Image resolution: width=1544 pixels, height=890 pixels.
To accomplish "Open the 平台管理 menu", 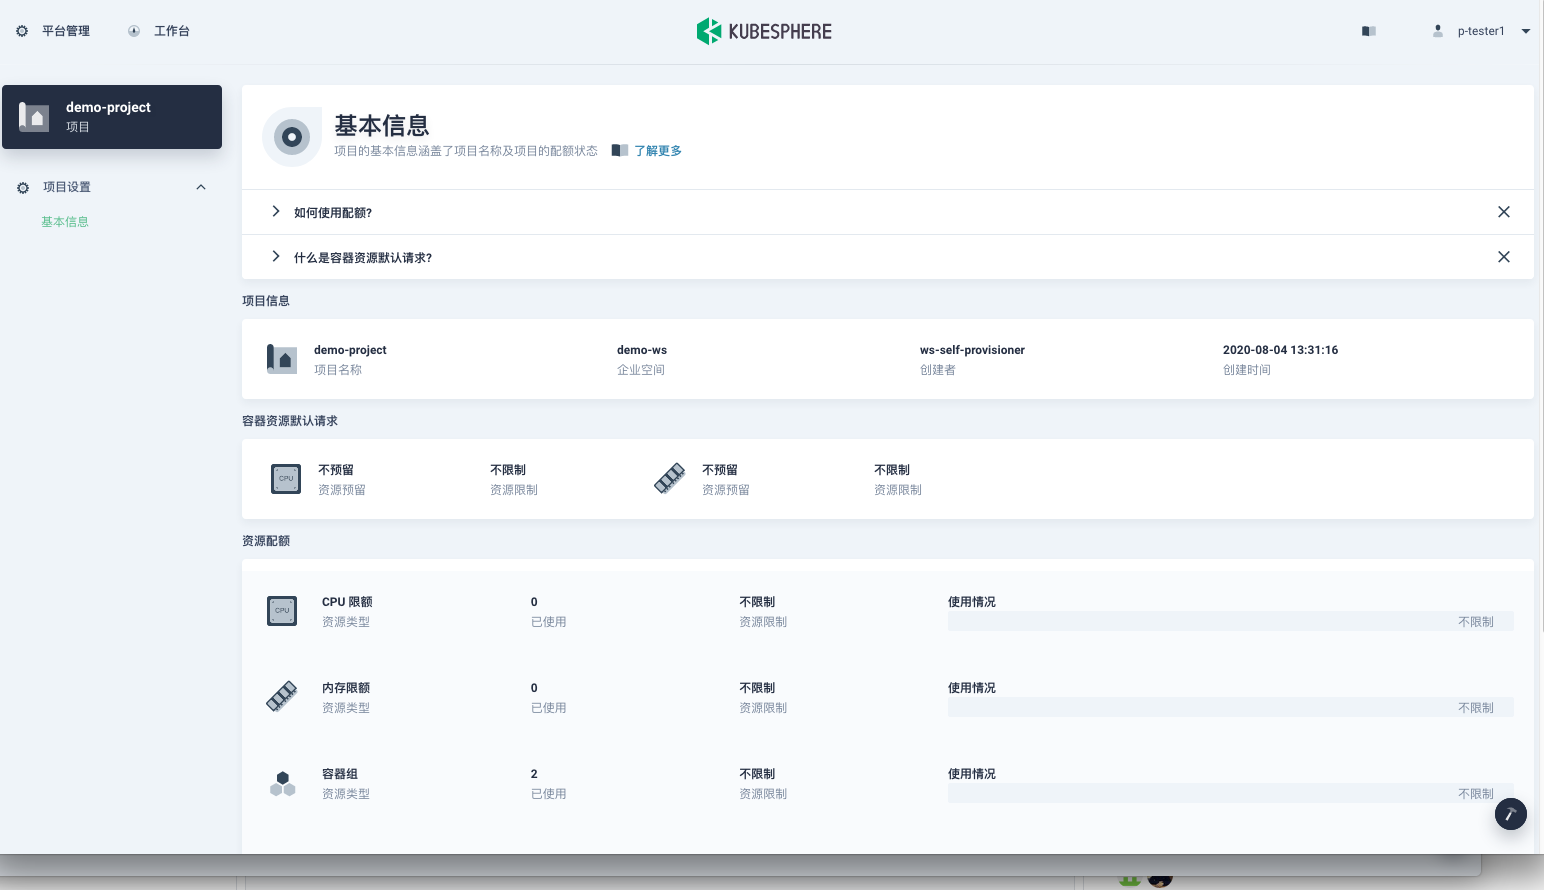I will 66,31.
